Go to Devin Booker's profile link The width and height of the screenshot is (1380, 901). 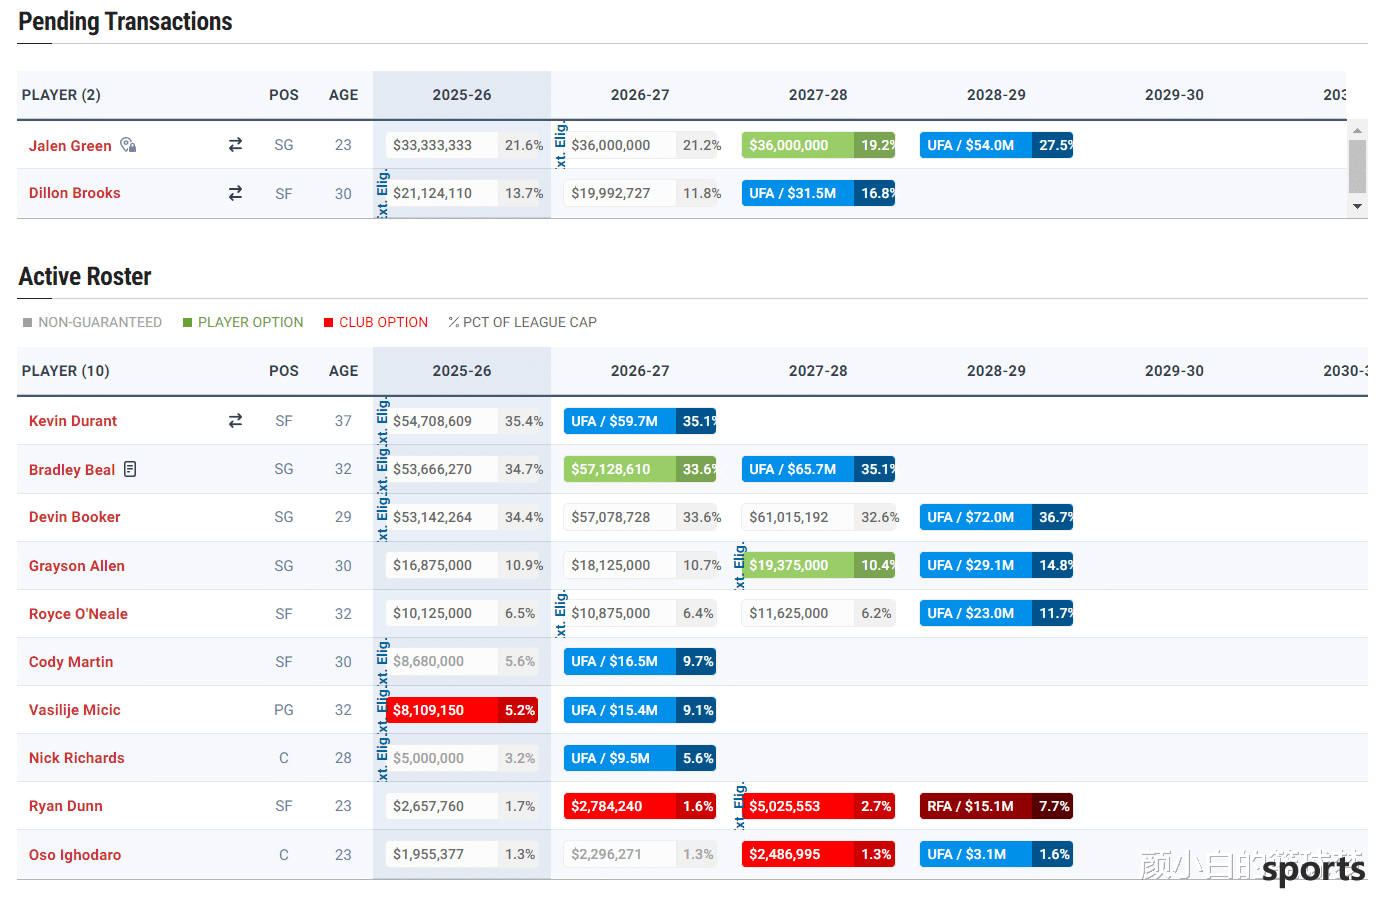click(x=75, y=517)
